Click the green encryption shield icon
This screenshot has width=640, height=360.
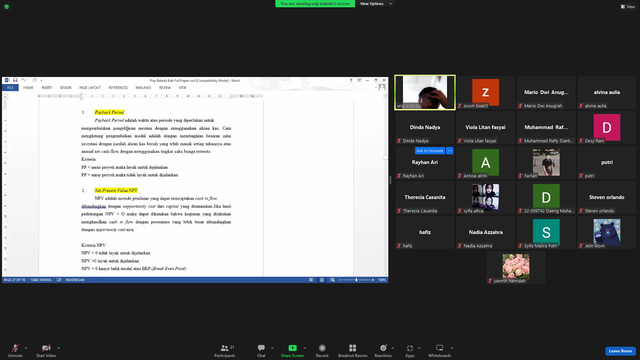pos(7,7)
